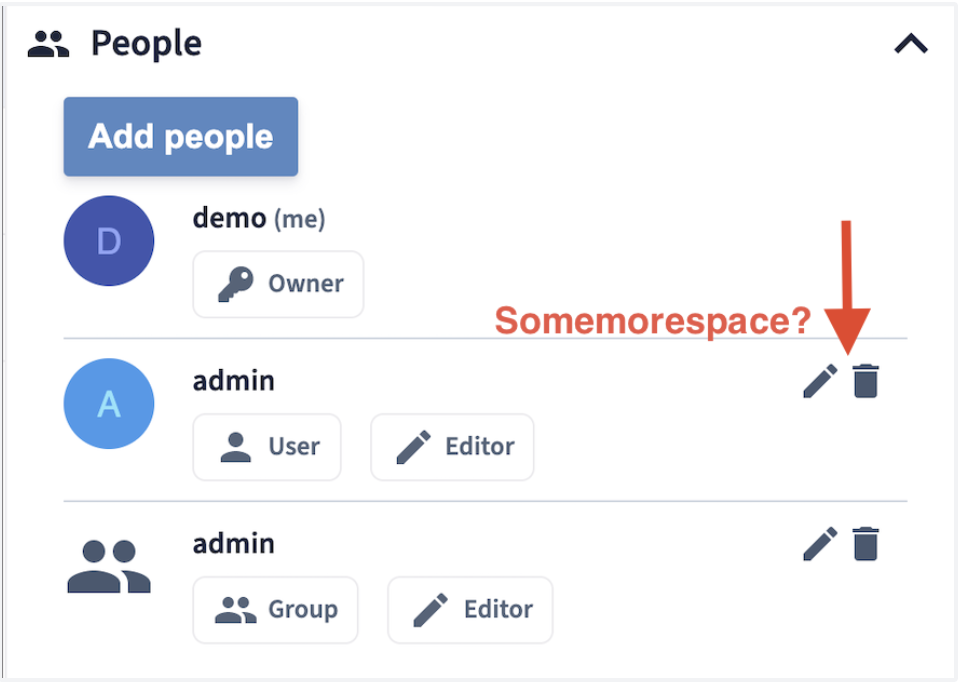Click admin group's Editor role badge

(470, 610)
